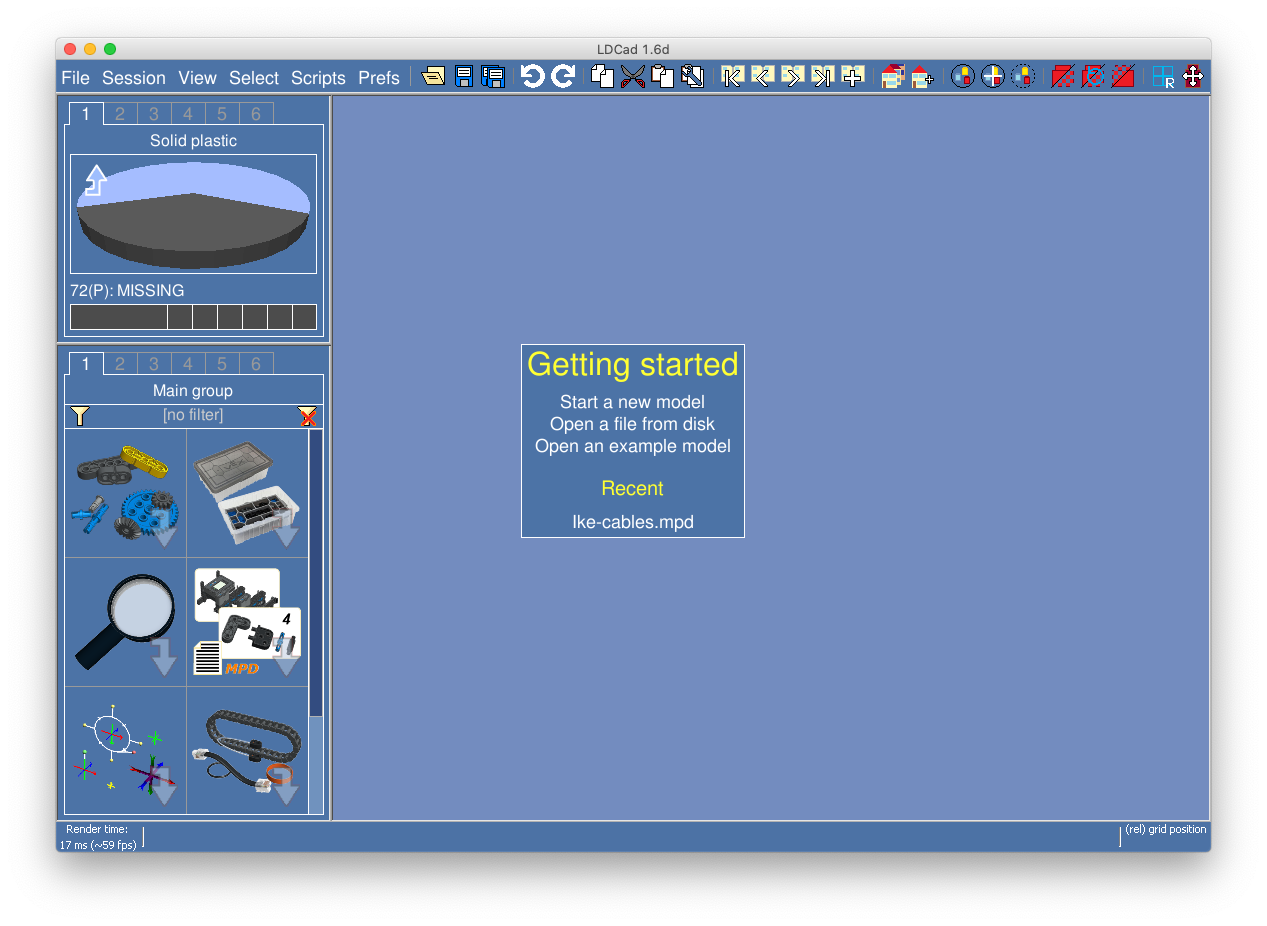
Task: Click the dashed-outline color-wheel toolbar icon
Action: (1022, 76)
